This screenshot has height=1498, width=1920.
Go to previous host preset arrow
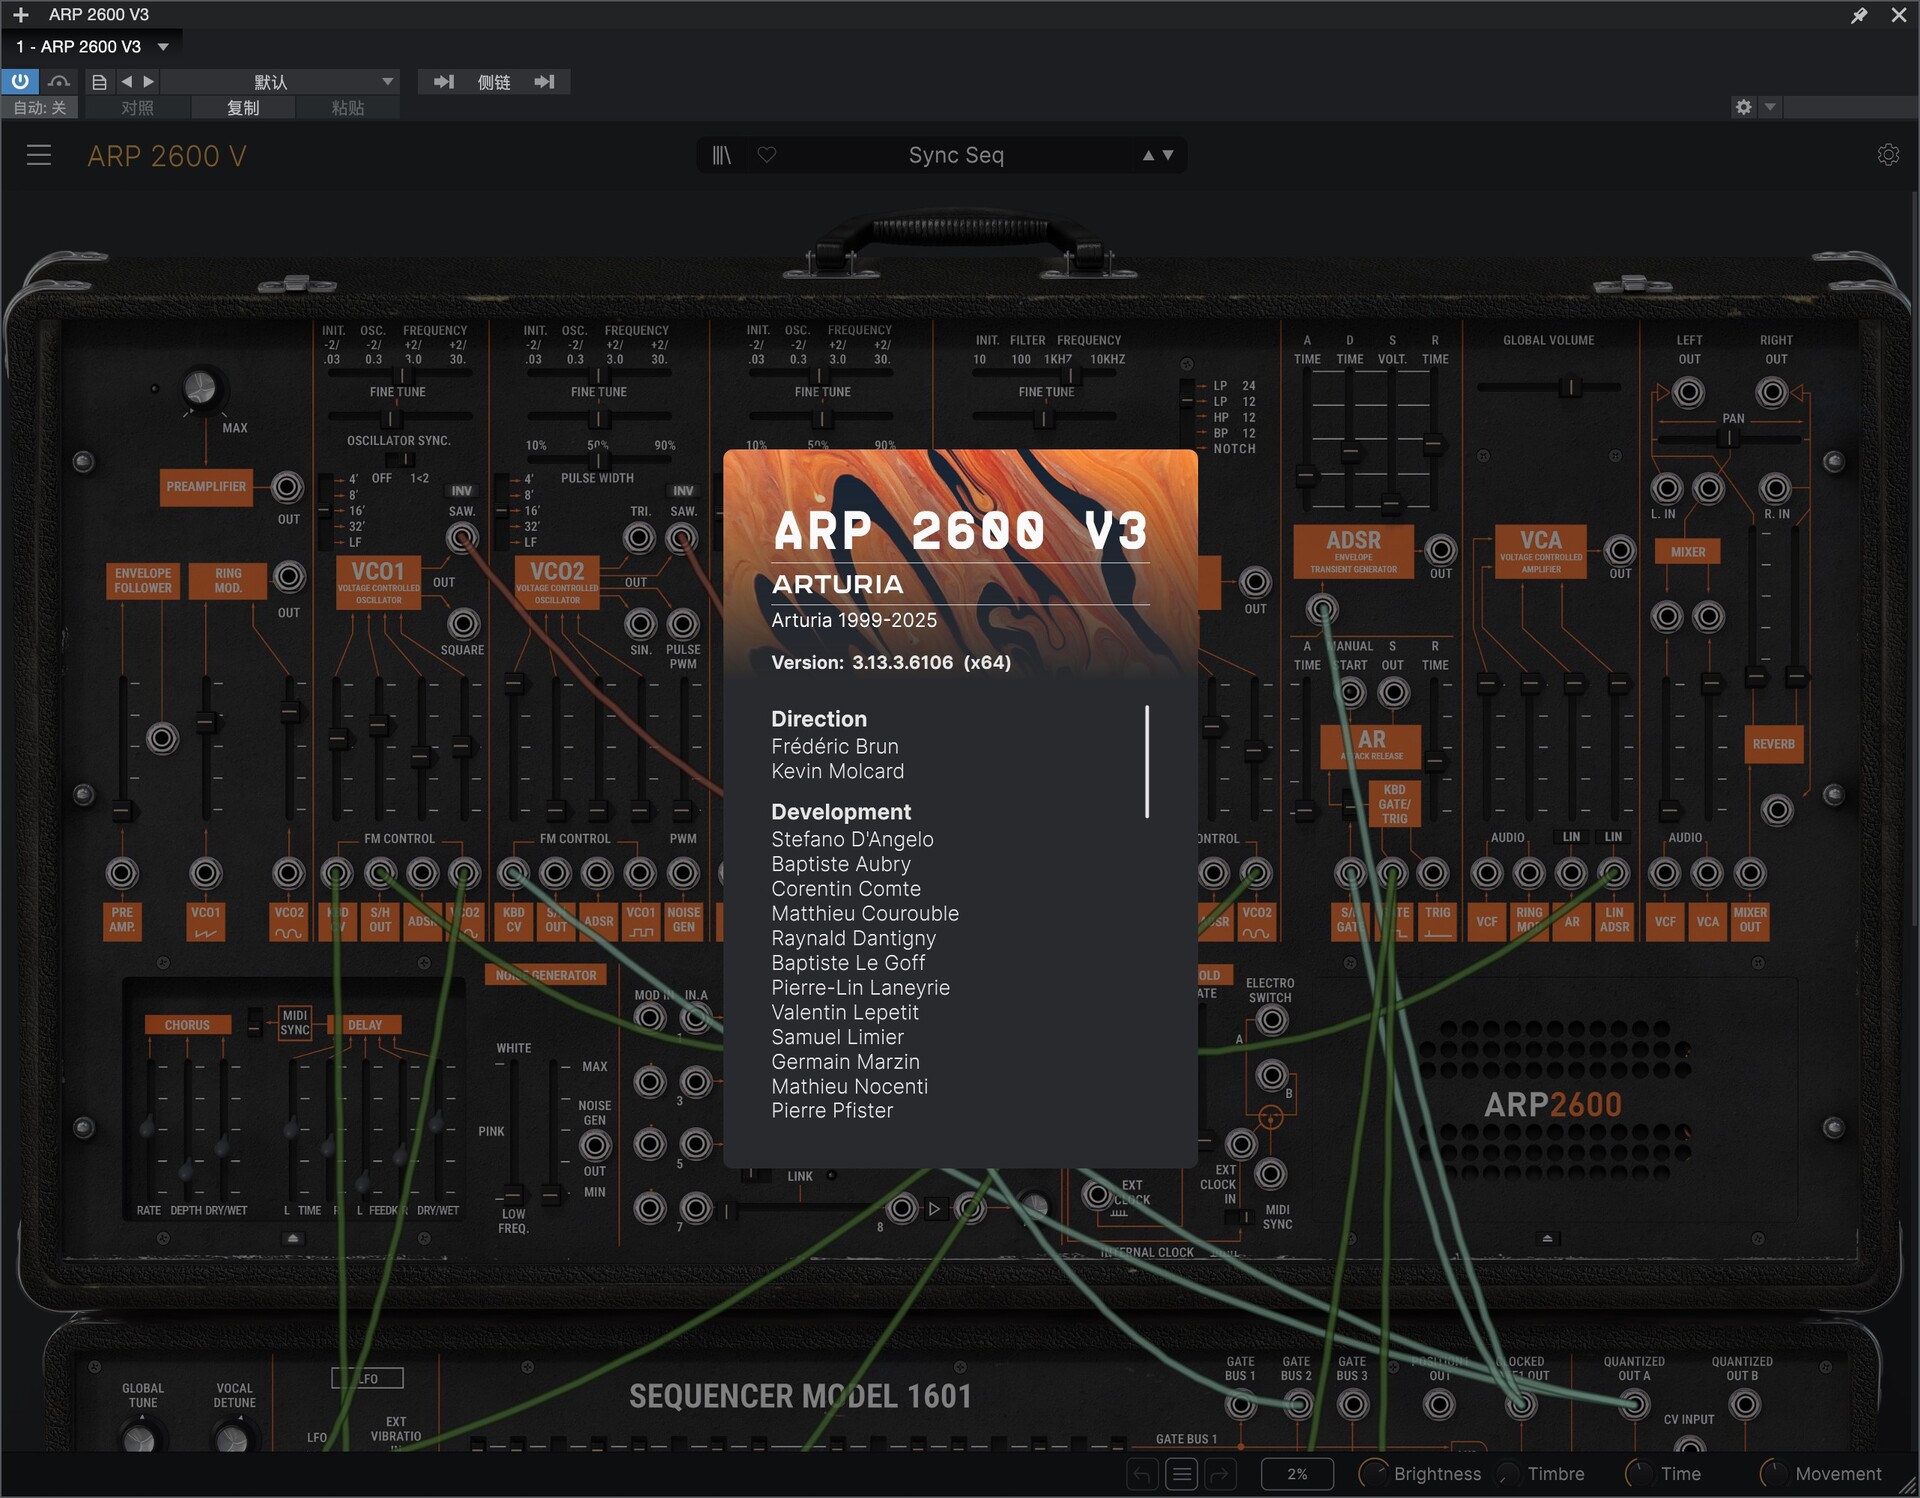[127, 81]
